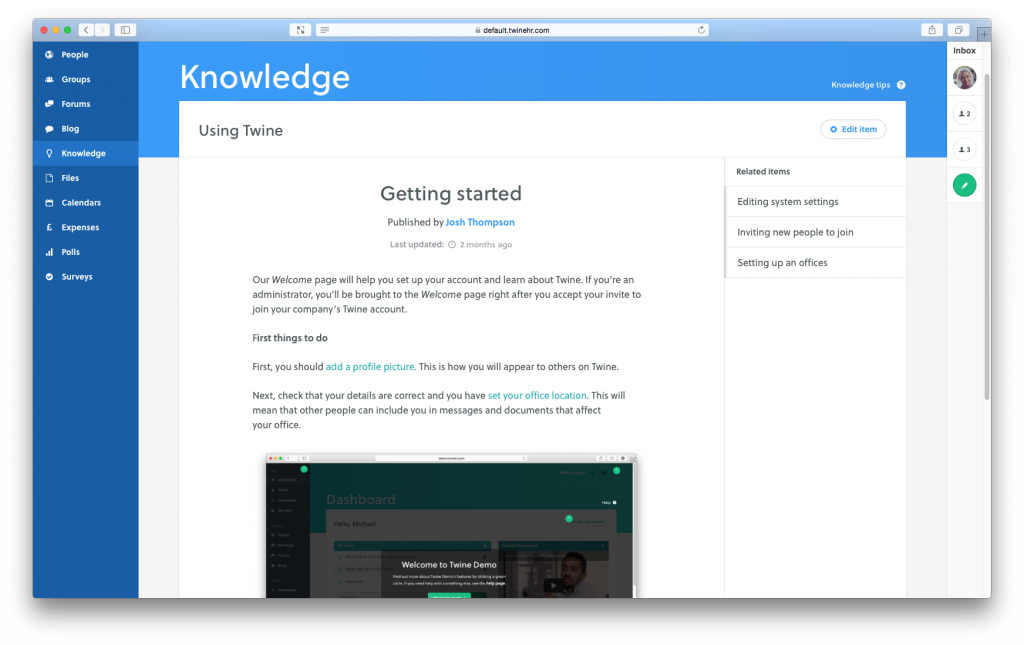Click the Knowledge tips question mark icon
1024x645 pixels.
901,85
